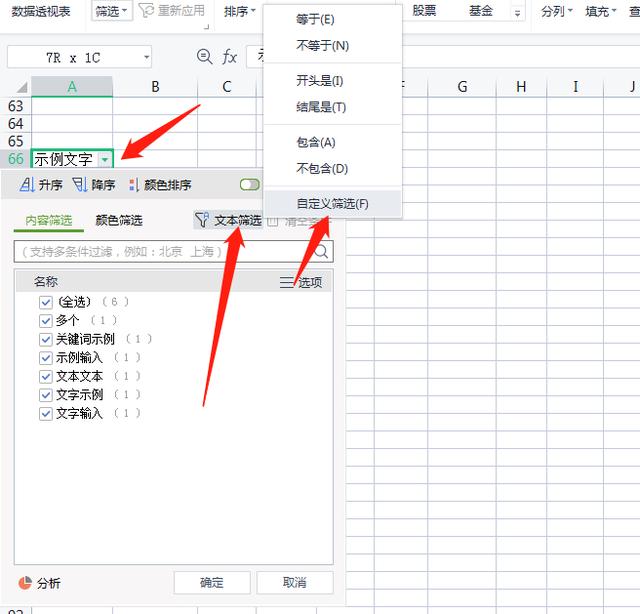This screenshot has width=640, height=614.
Task: Expand the data type gallery arrow beside 基金
Action: tap(518, 13)
